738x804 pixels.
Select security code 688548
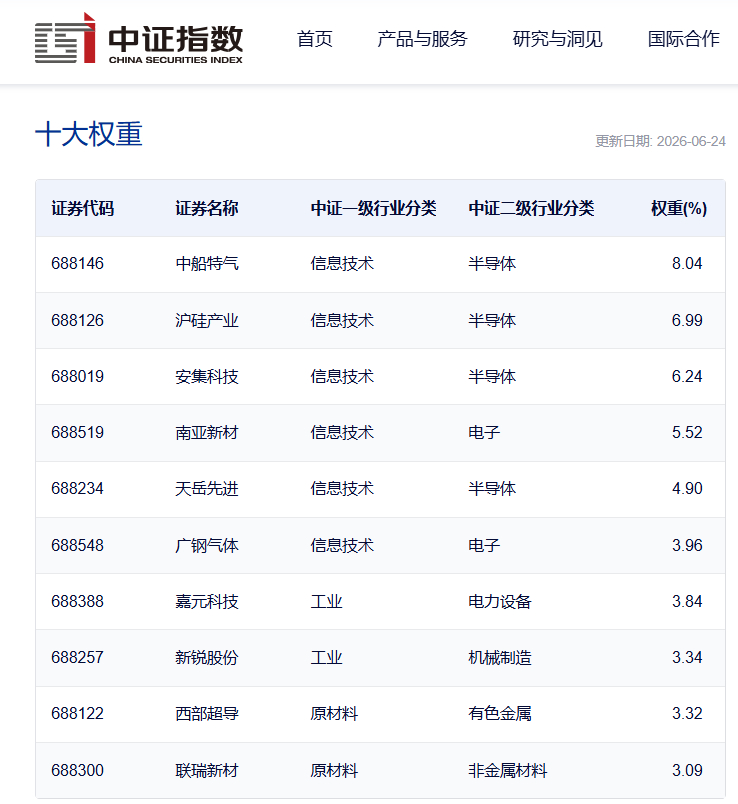(77, 545)
